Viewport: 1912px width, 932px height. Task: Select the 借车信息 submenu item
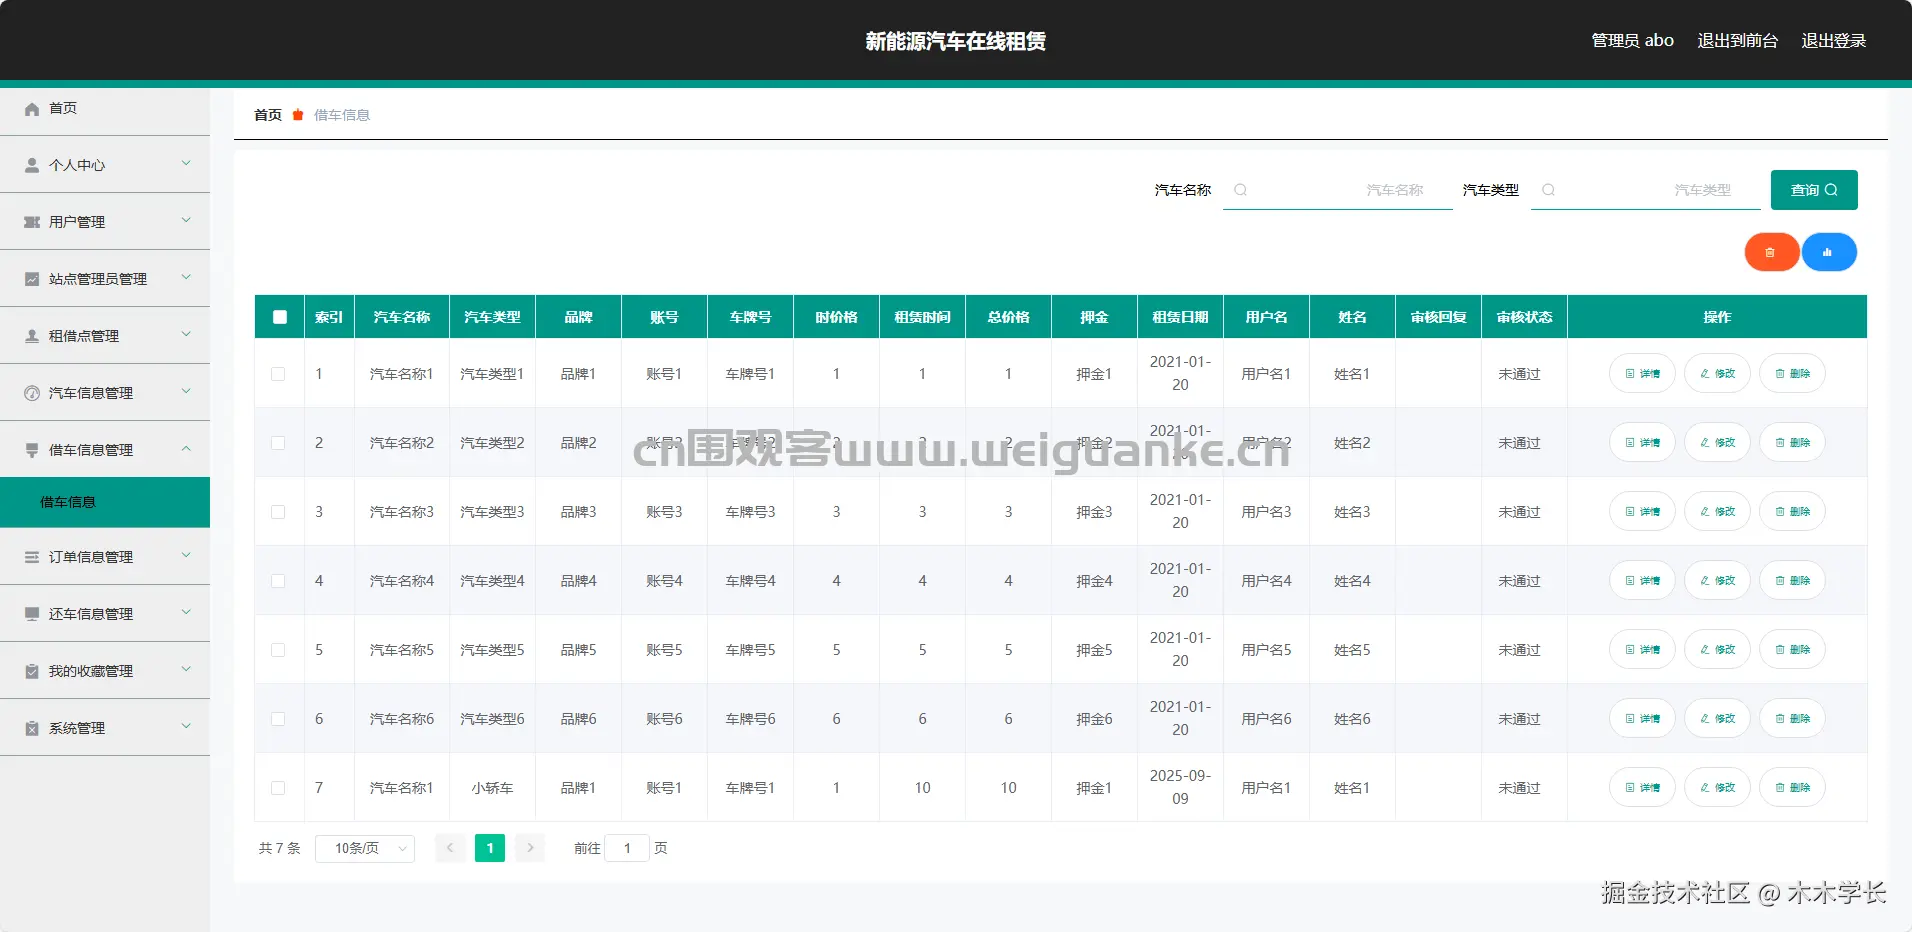coord(105,502)
